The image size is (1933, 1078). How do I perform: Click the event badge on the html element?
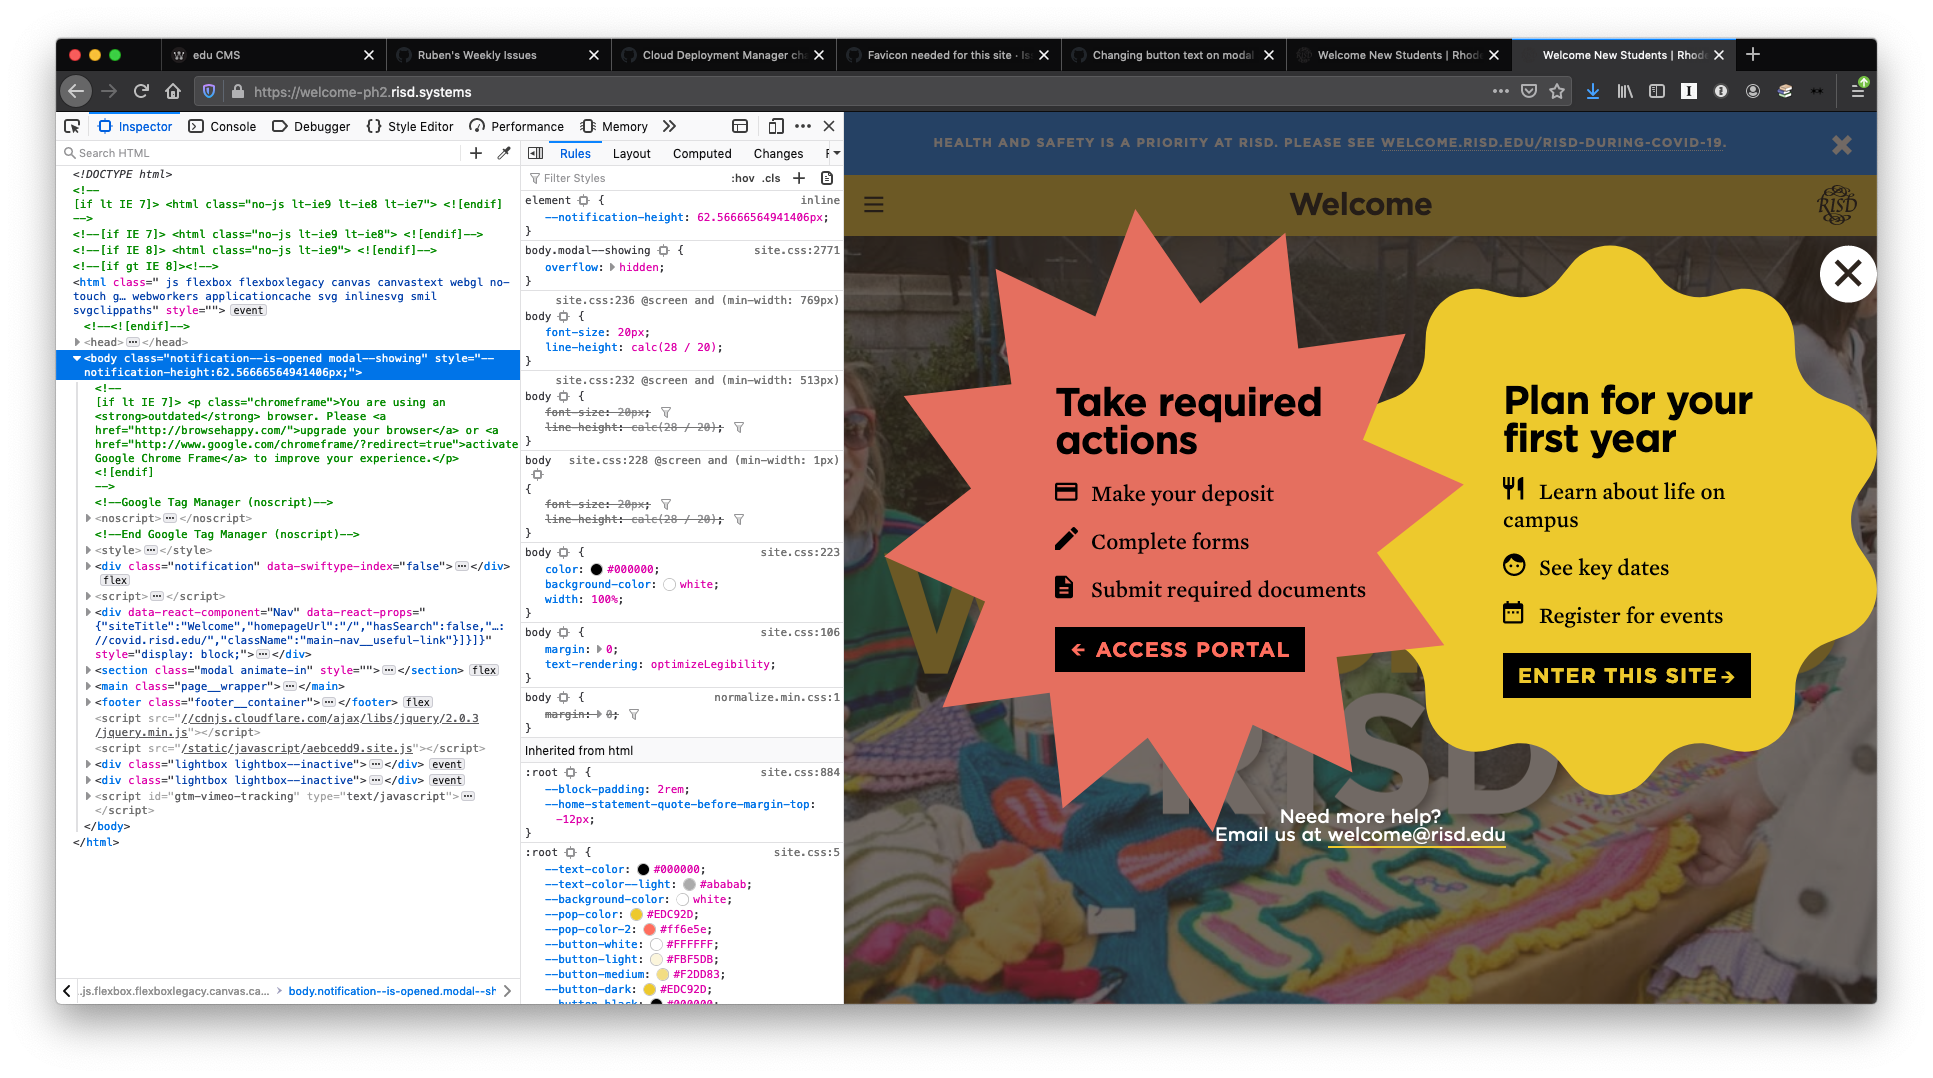click(x=247, y=310)
